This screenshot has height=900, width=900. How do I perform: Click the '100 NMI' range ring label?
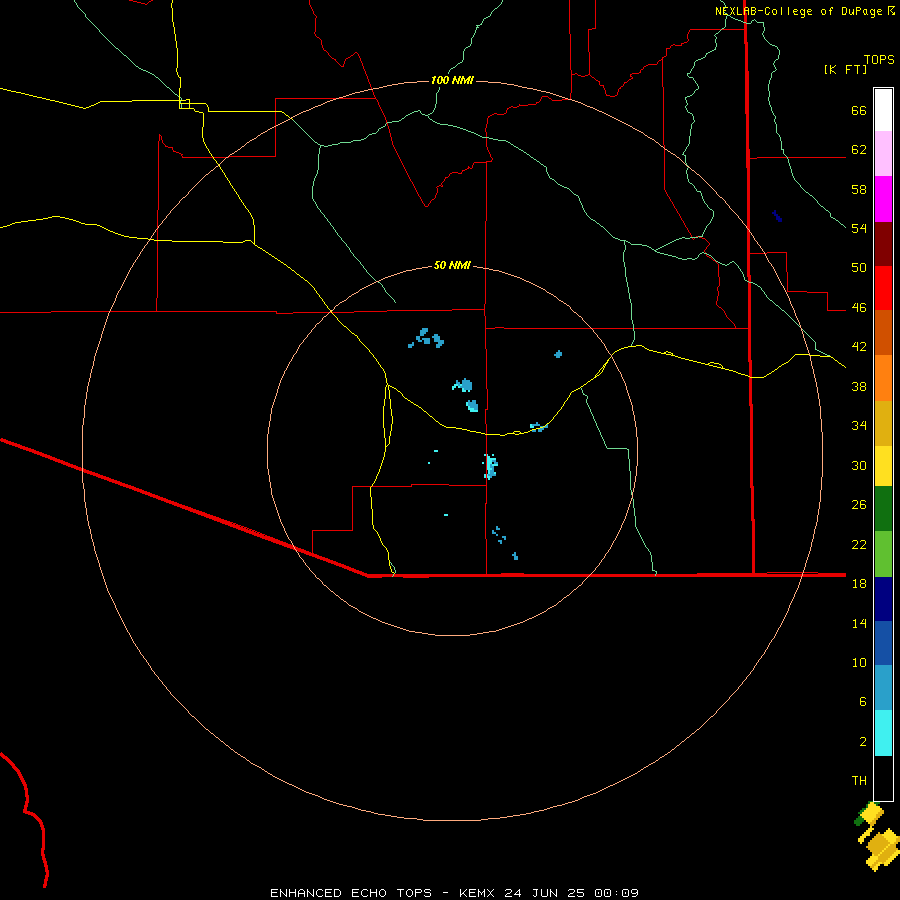[x=452, y=80]
